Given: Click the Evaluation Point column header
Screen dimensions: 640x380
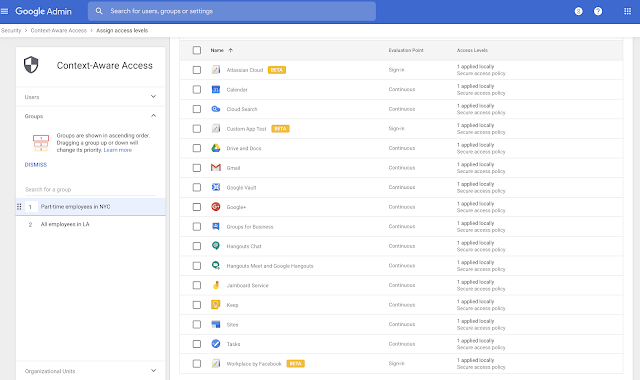Looking at the screenshot, I should pos(406,50).
